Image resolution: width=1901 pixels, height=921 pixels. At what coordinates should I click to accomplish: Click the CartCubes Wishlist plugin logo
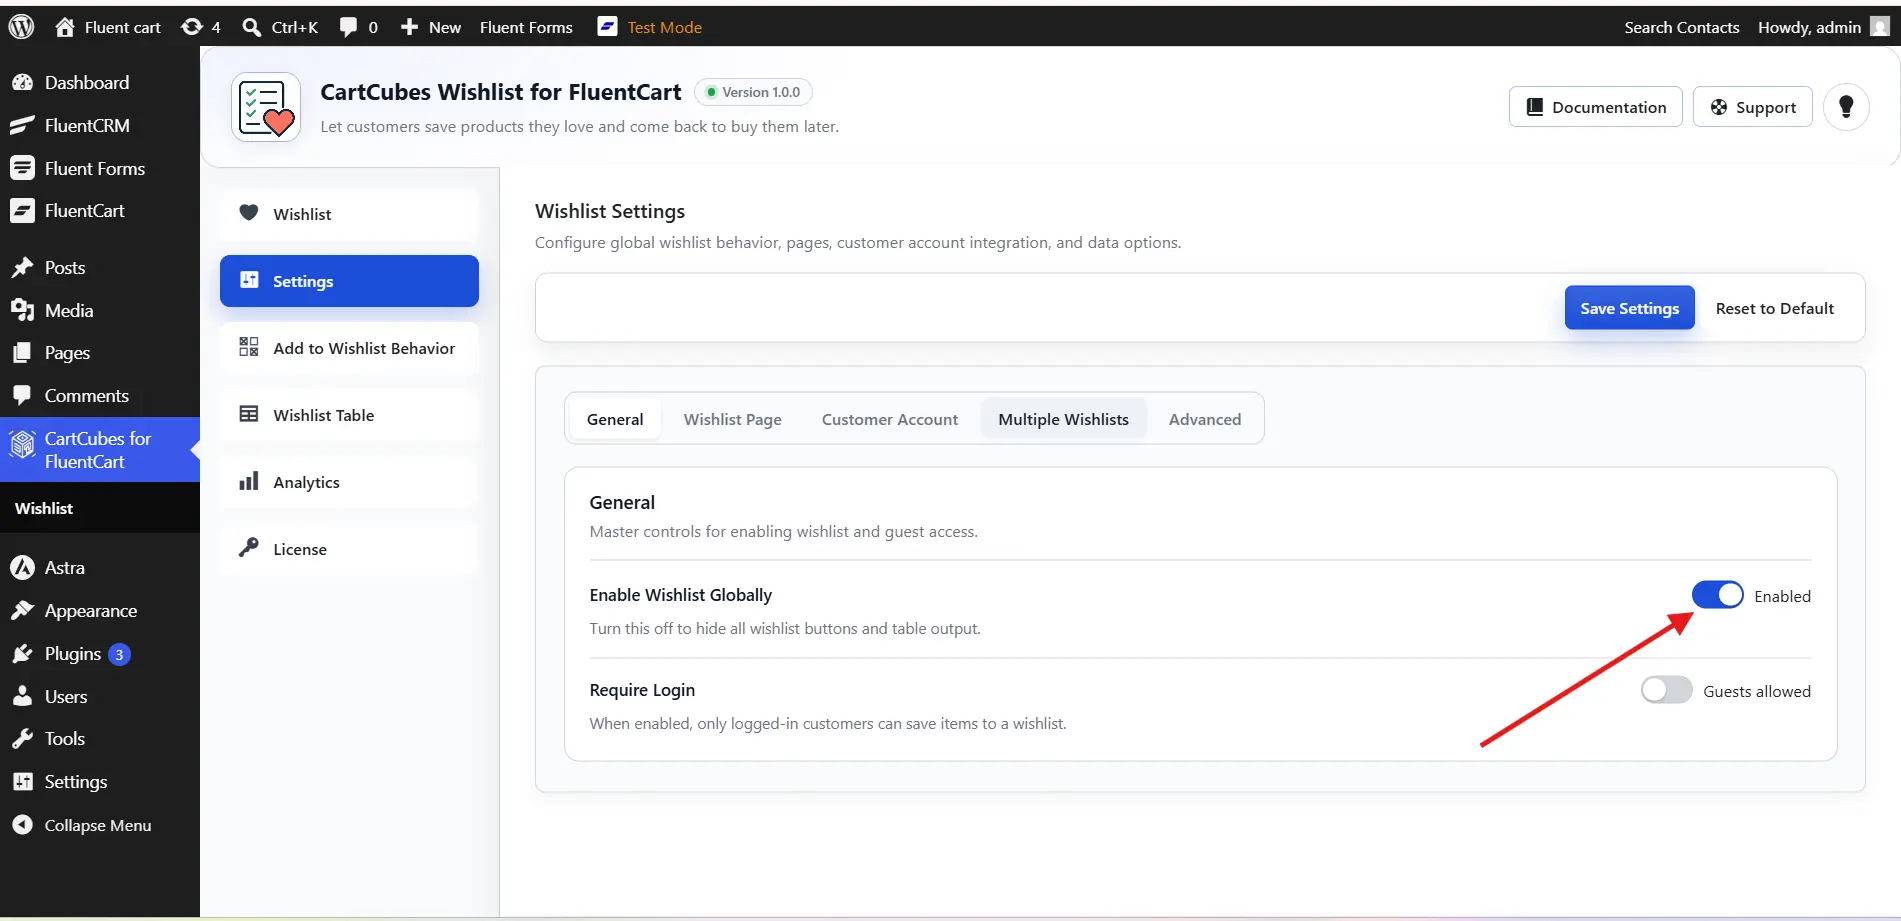(266, 107)
